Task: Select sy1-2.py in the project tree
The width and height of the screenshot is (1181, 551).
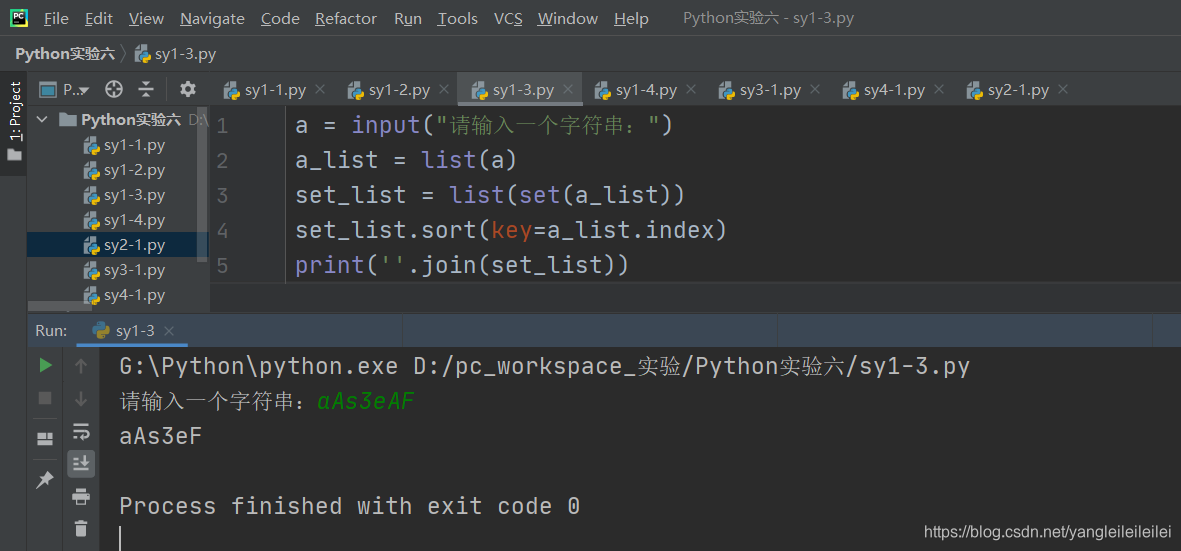Action: 124,170
